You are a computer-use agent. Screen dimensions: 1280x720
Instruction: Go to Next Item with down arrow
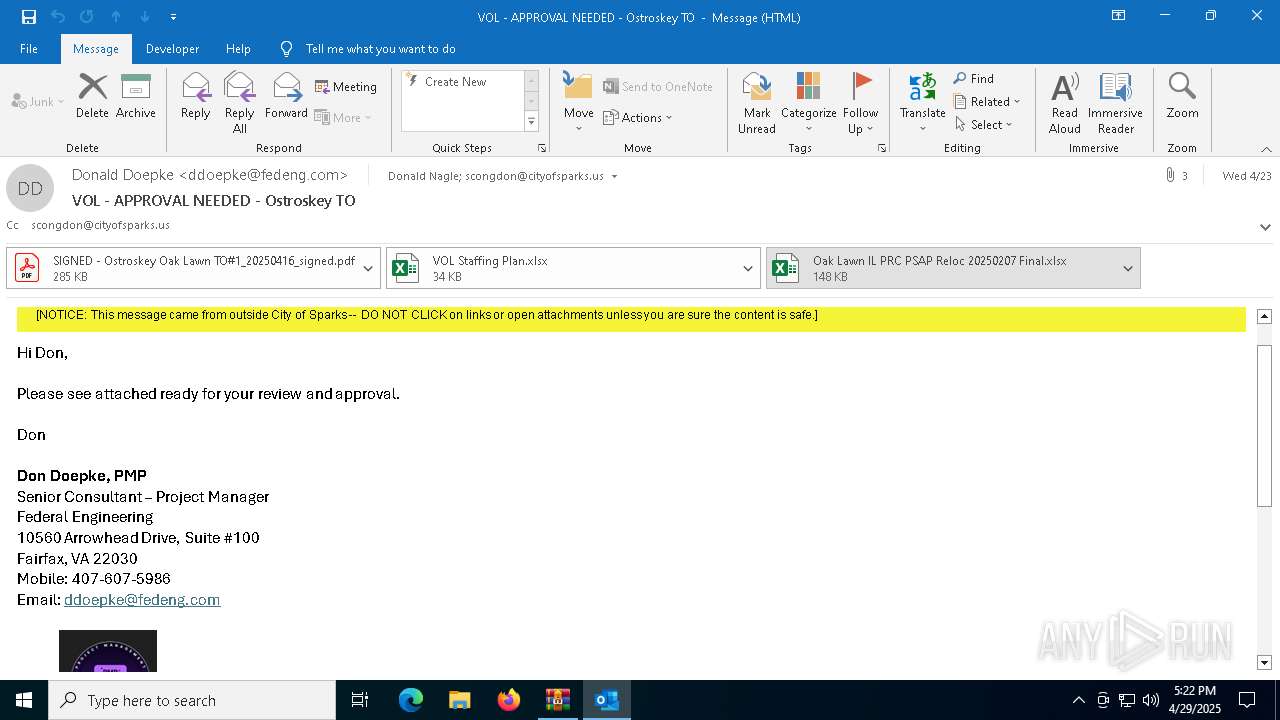(x=145, y=17)
